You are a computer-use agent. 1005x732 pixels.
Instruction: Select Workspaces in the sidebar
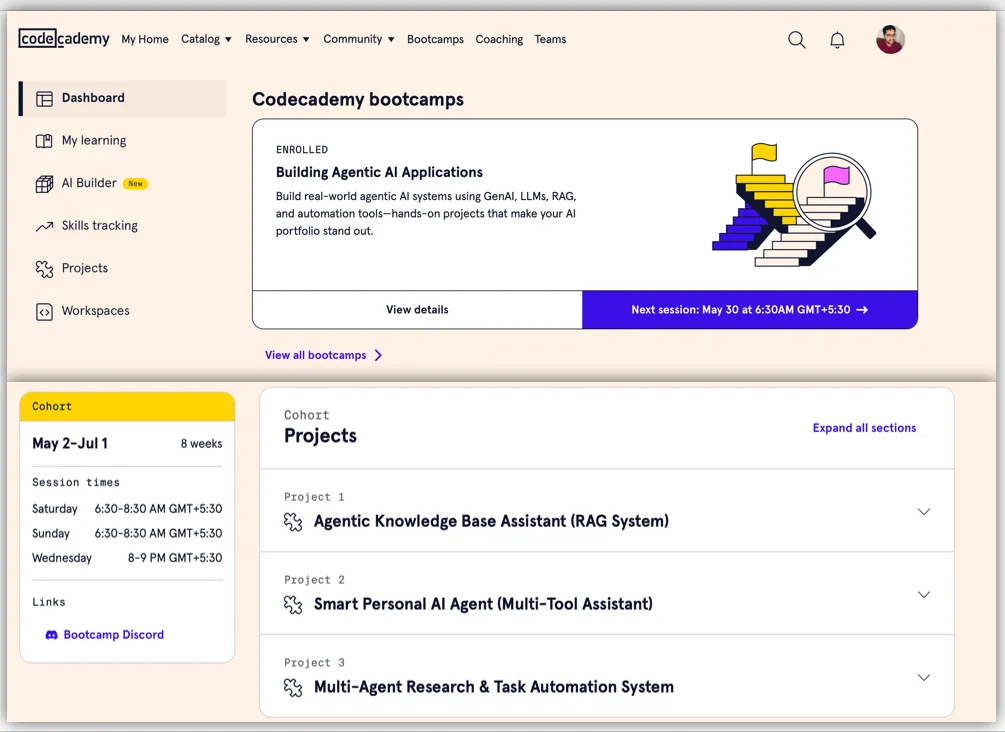(96, 311)
